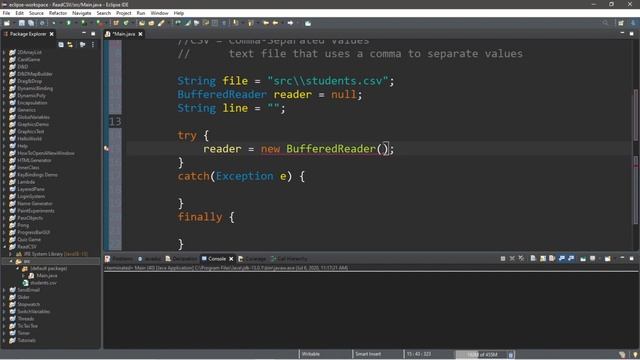
Task: Expand the CardGame project
Action: pos(4,60)
